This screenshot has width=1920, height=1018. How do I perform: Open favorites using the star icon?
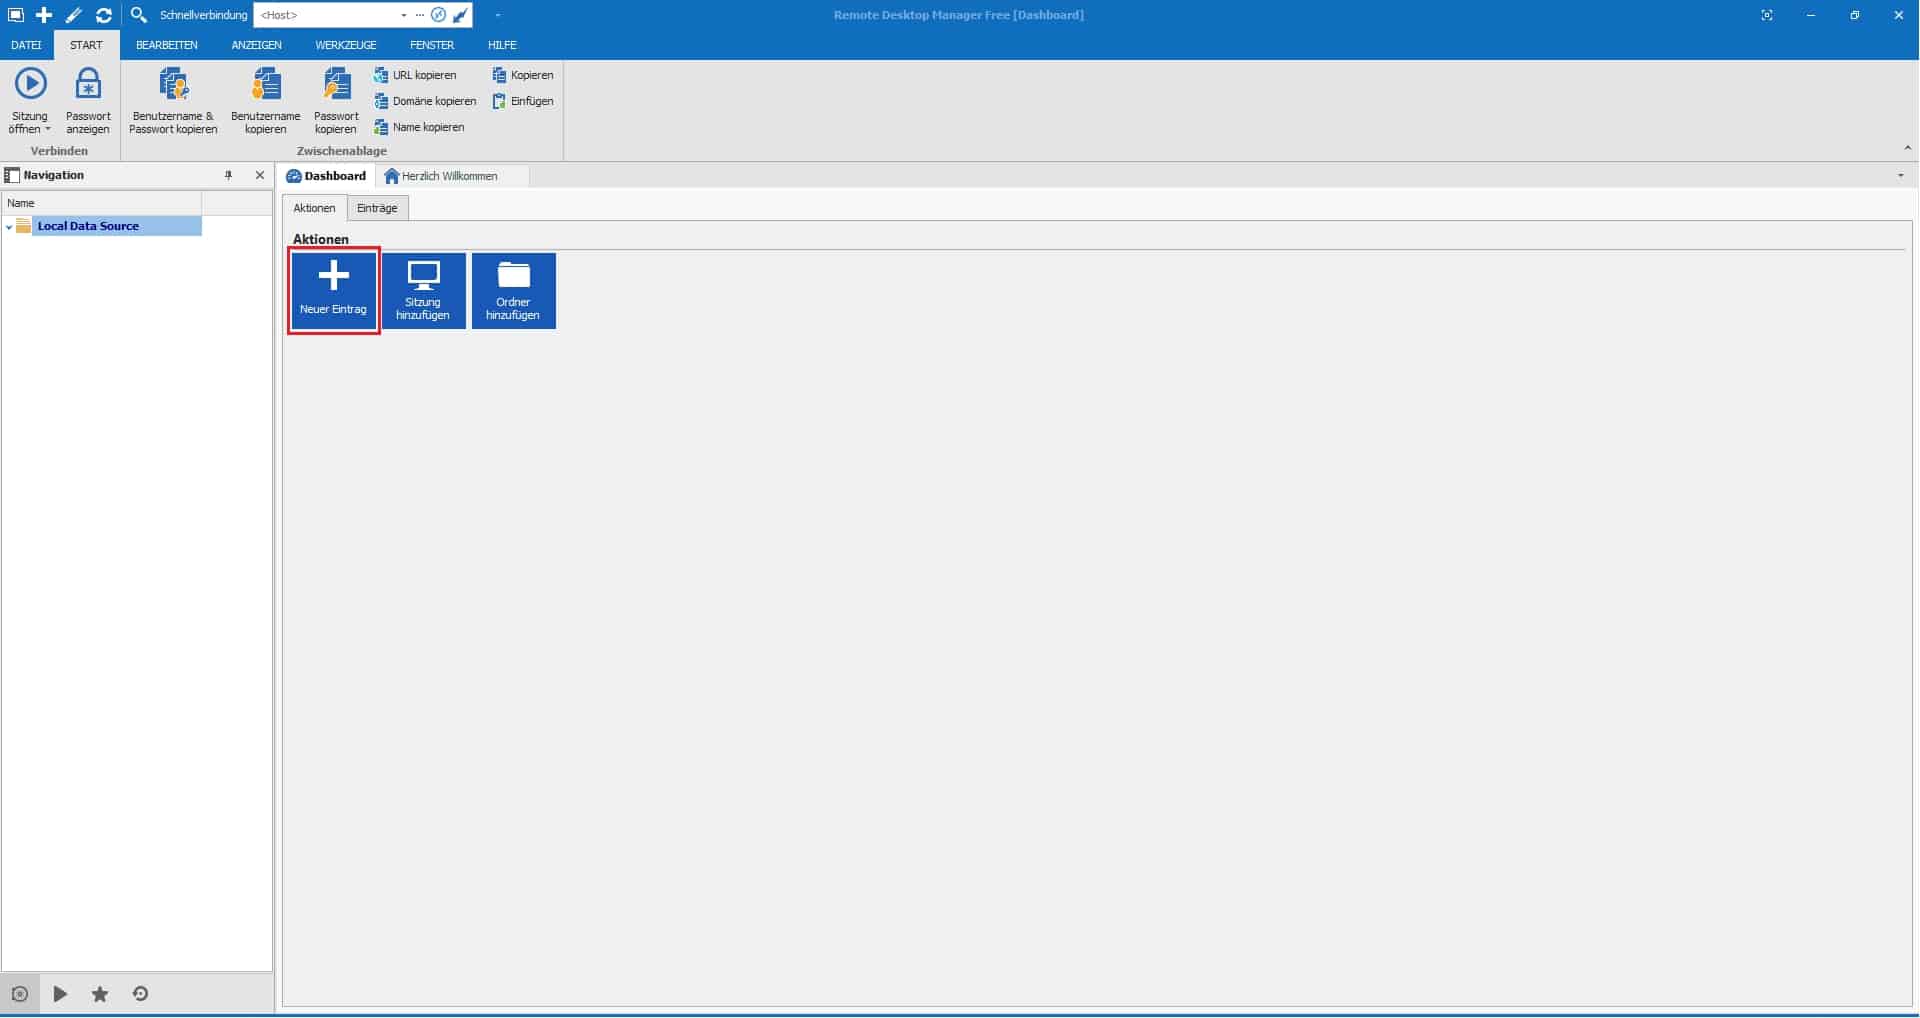click(99, 993)
